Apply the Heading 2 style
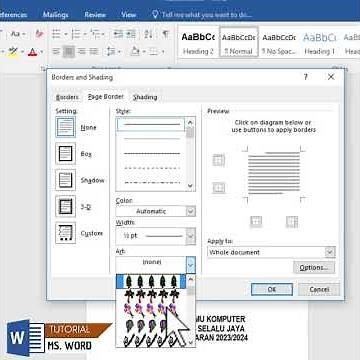 (x=198, y=43)
